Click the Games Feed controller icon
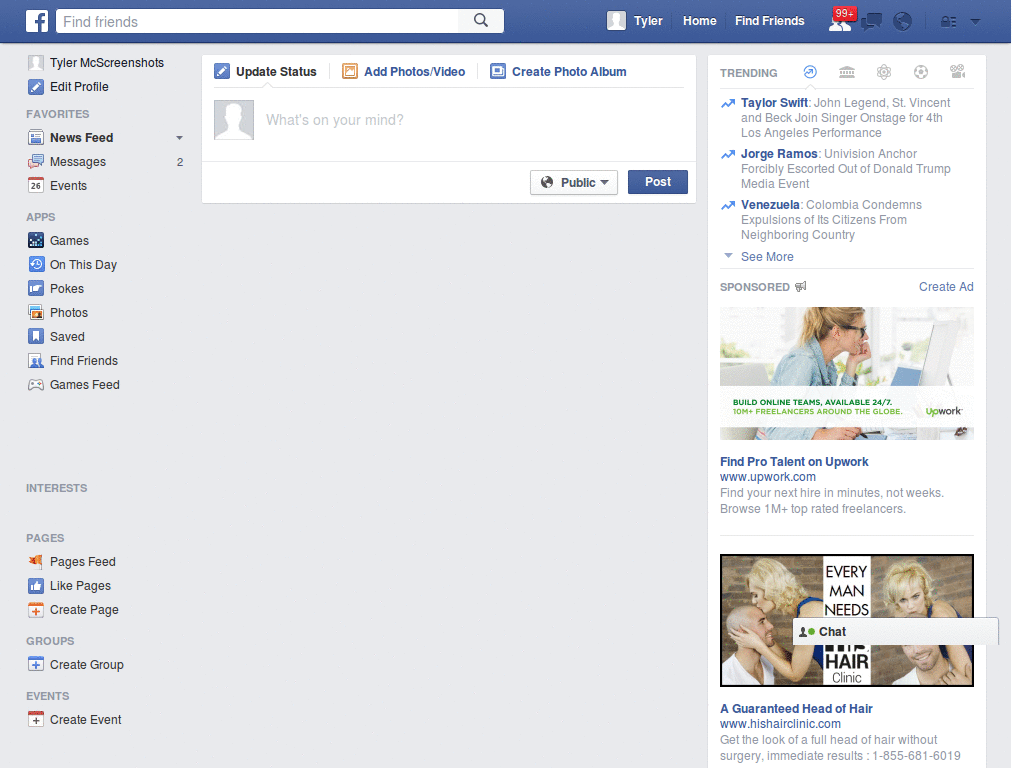Viewport: 1024px width, 768px height. point(36,385)
